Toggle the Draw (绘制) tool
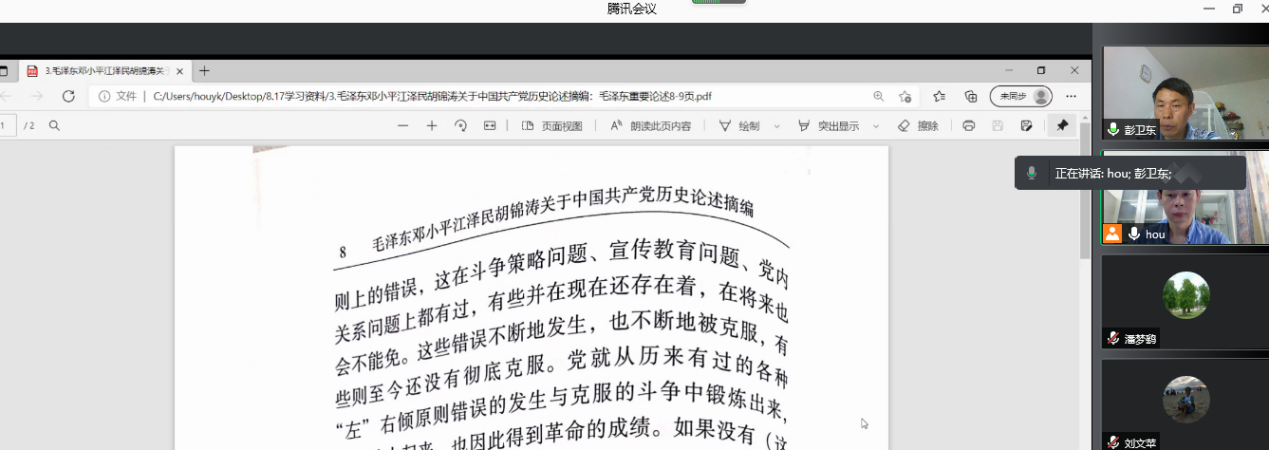The image size is (1269, 450). [739, 126]
